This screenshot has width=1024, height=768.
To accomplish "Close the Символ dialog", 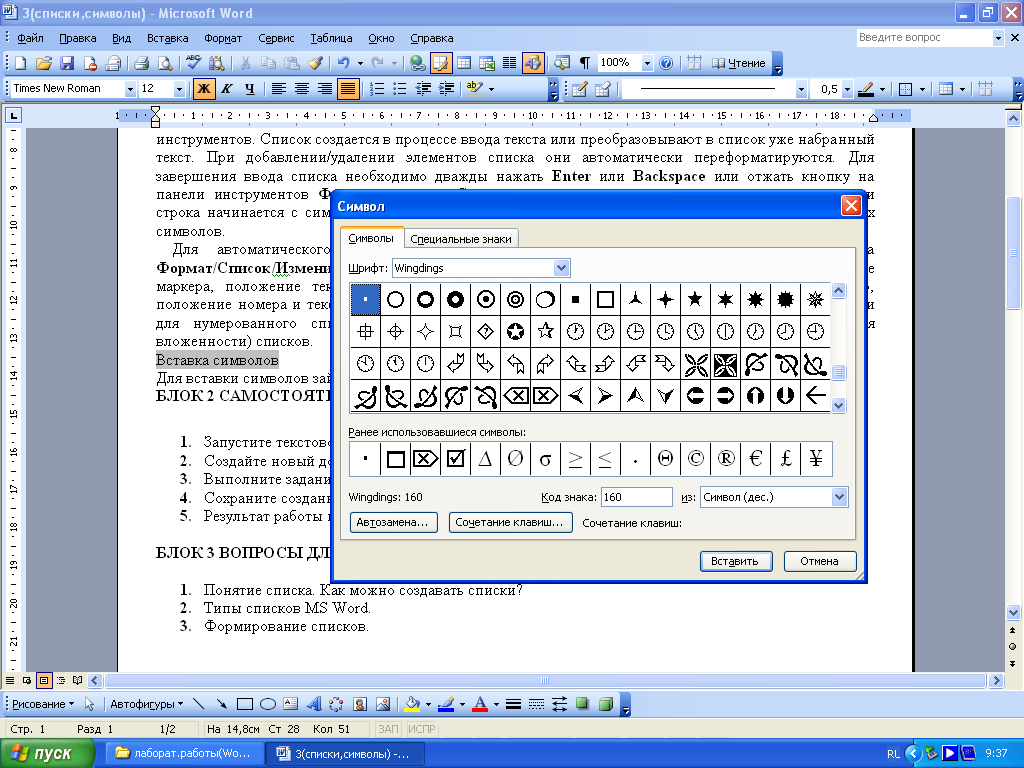I will (851, 206).
